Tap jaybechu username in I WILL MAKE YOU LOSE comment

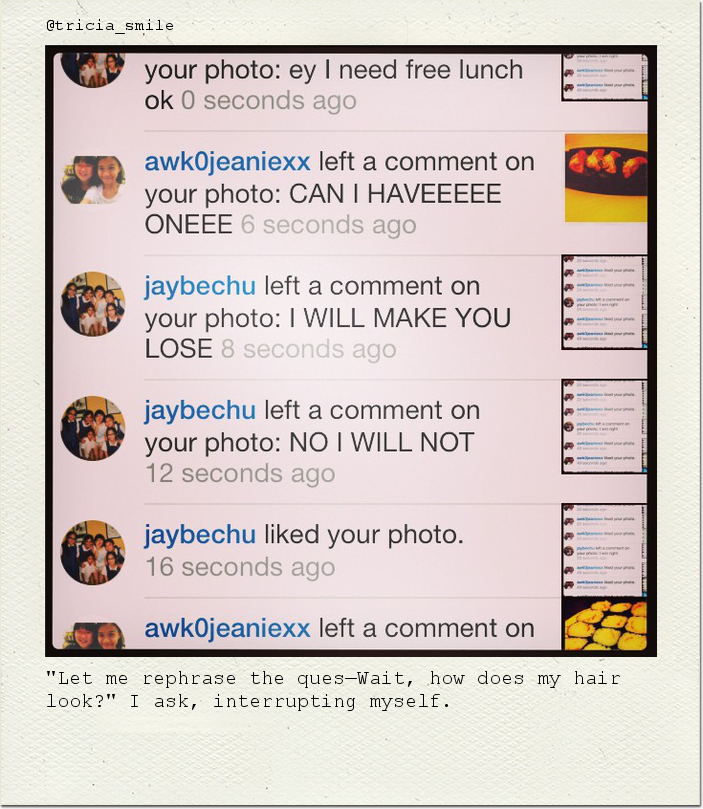(x=200, y=286)
